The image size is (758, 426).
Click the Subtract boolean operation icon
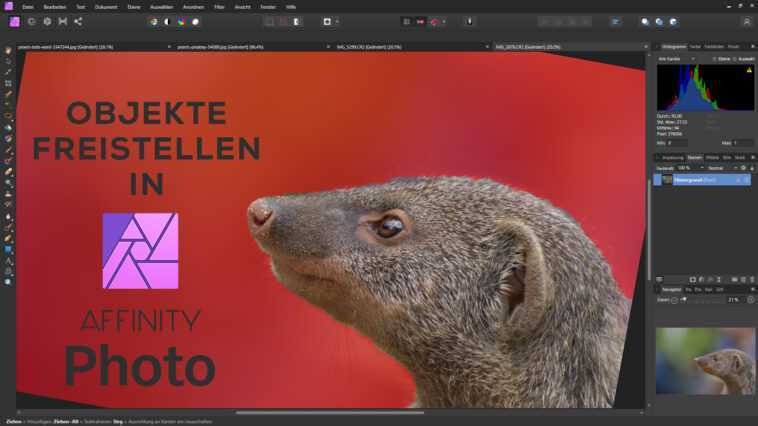pyautogui.click(x=659, y=22)
